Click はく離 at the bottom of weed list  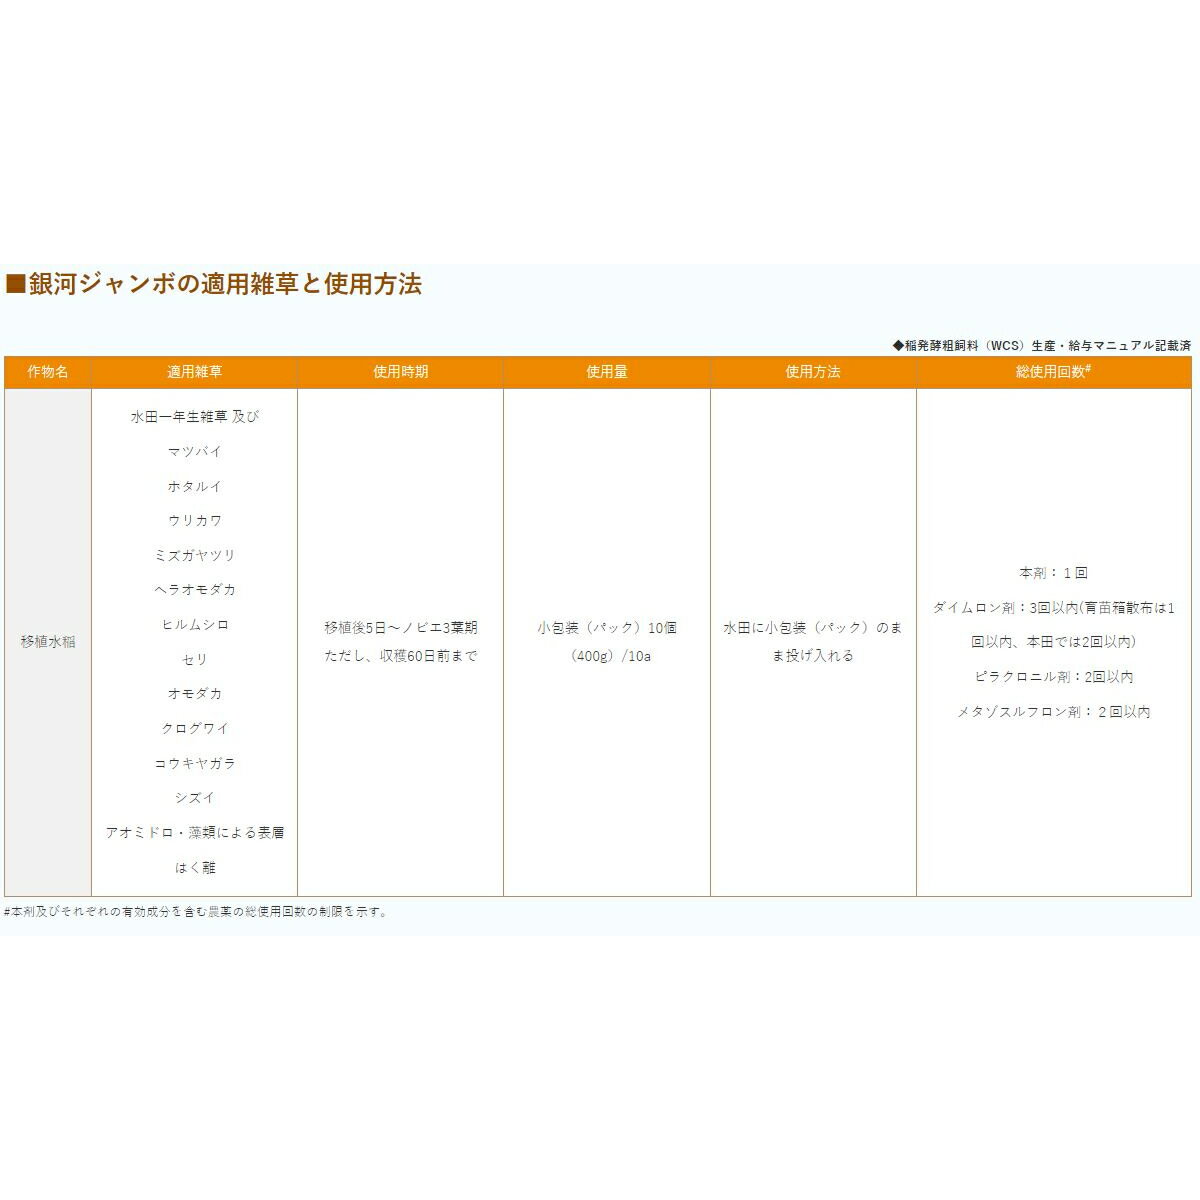[x=195, y=867]
